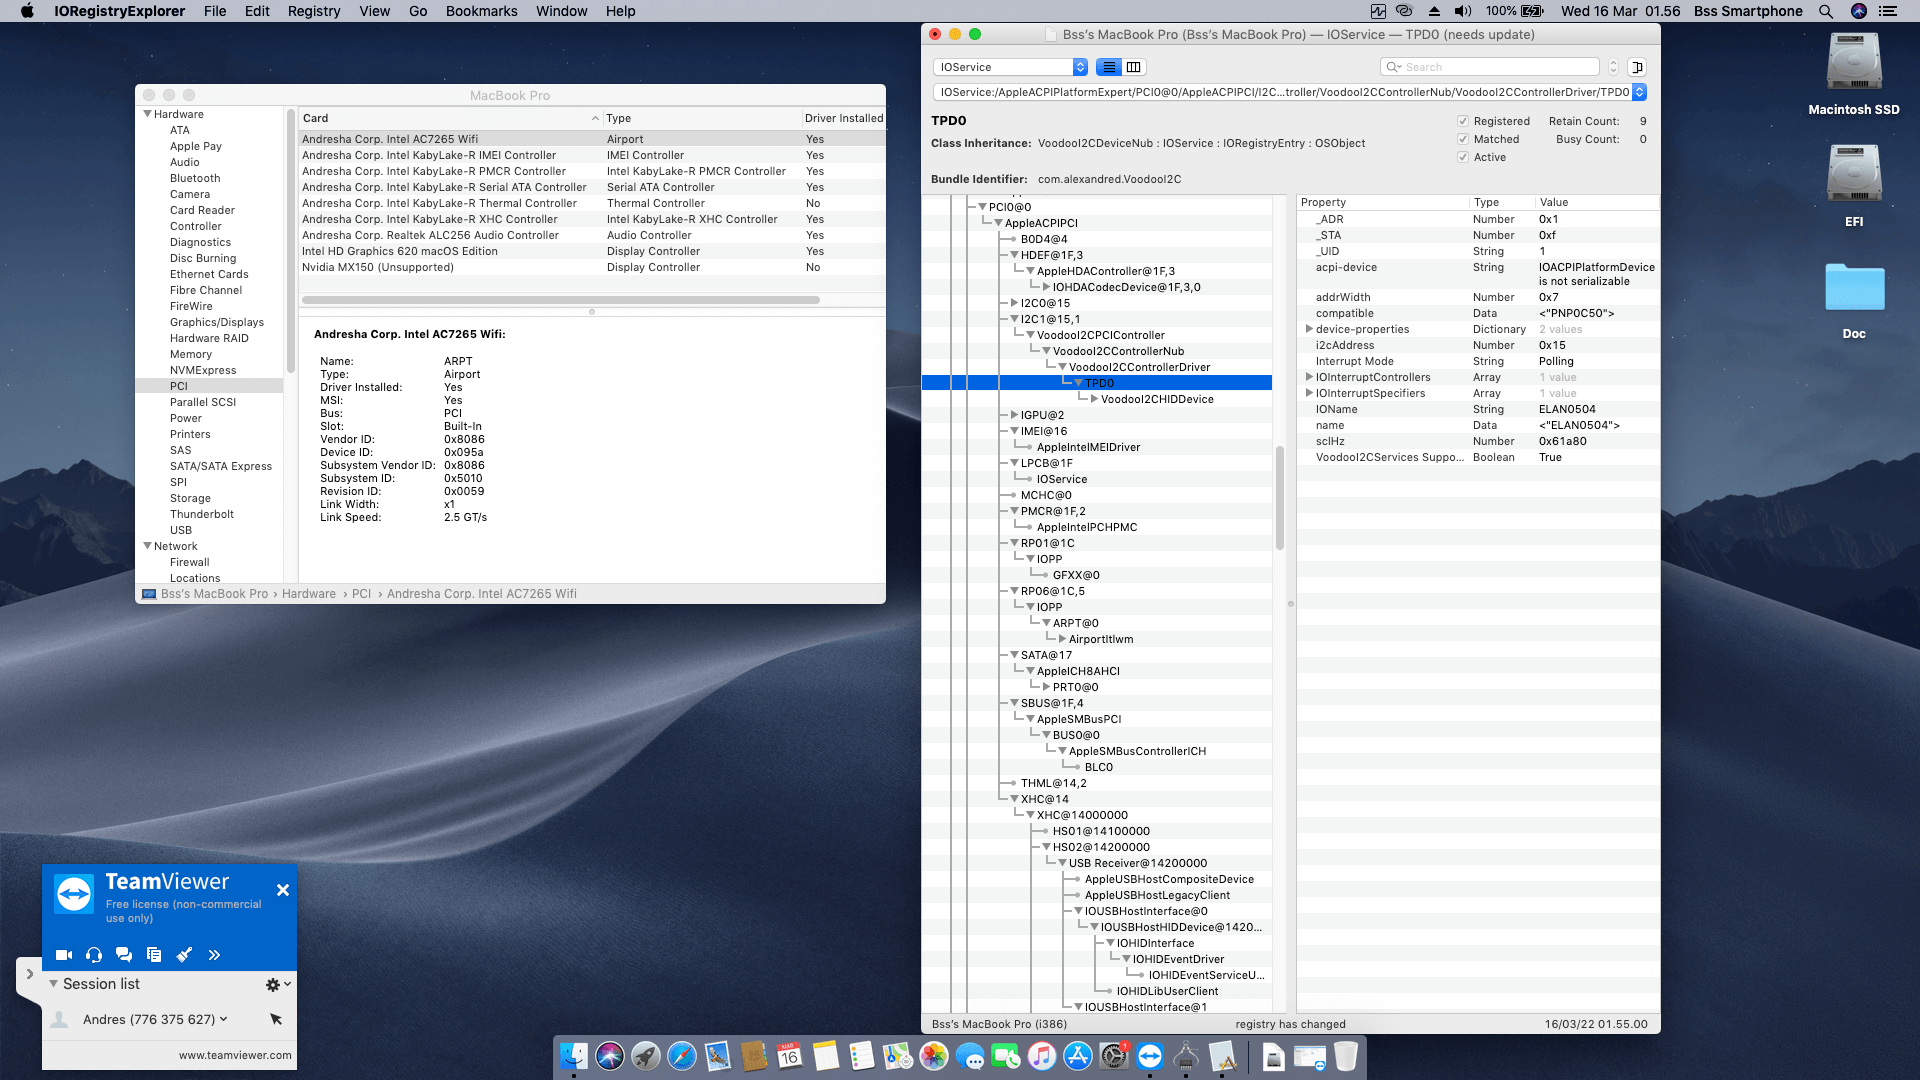Open TeamViewer chat bubbles icon
The image size is (1920, 1080).
[124, 955]
